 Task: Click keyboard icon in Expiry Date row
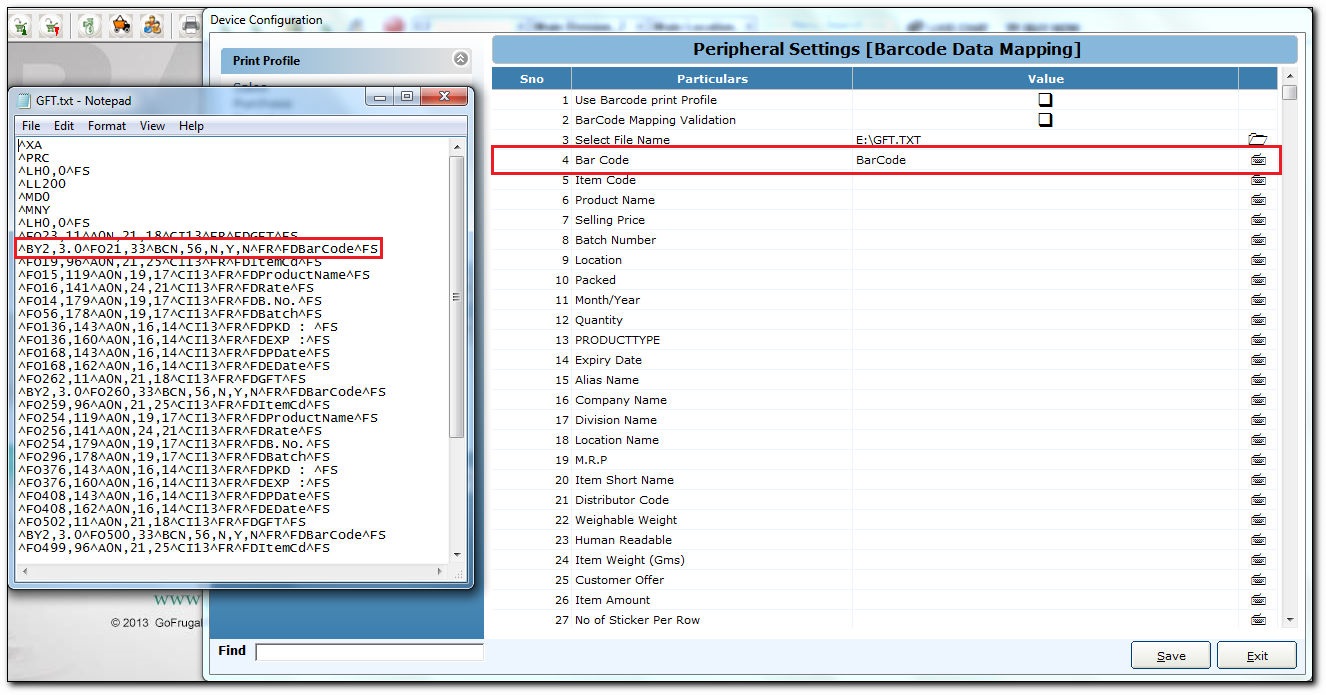tap(1258, 360)
